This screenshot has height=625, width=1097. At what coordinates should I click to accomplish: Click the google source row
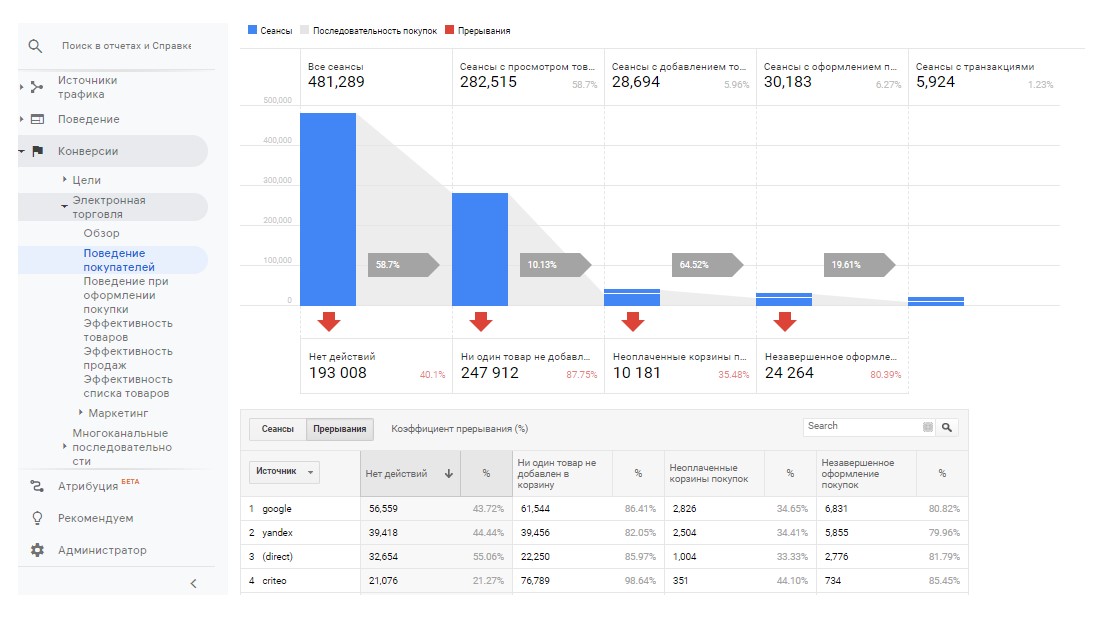pos(604,509)
